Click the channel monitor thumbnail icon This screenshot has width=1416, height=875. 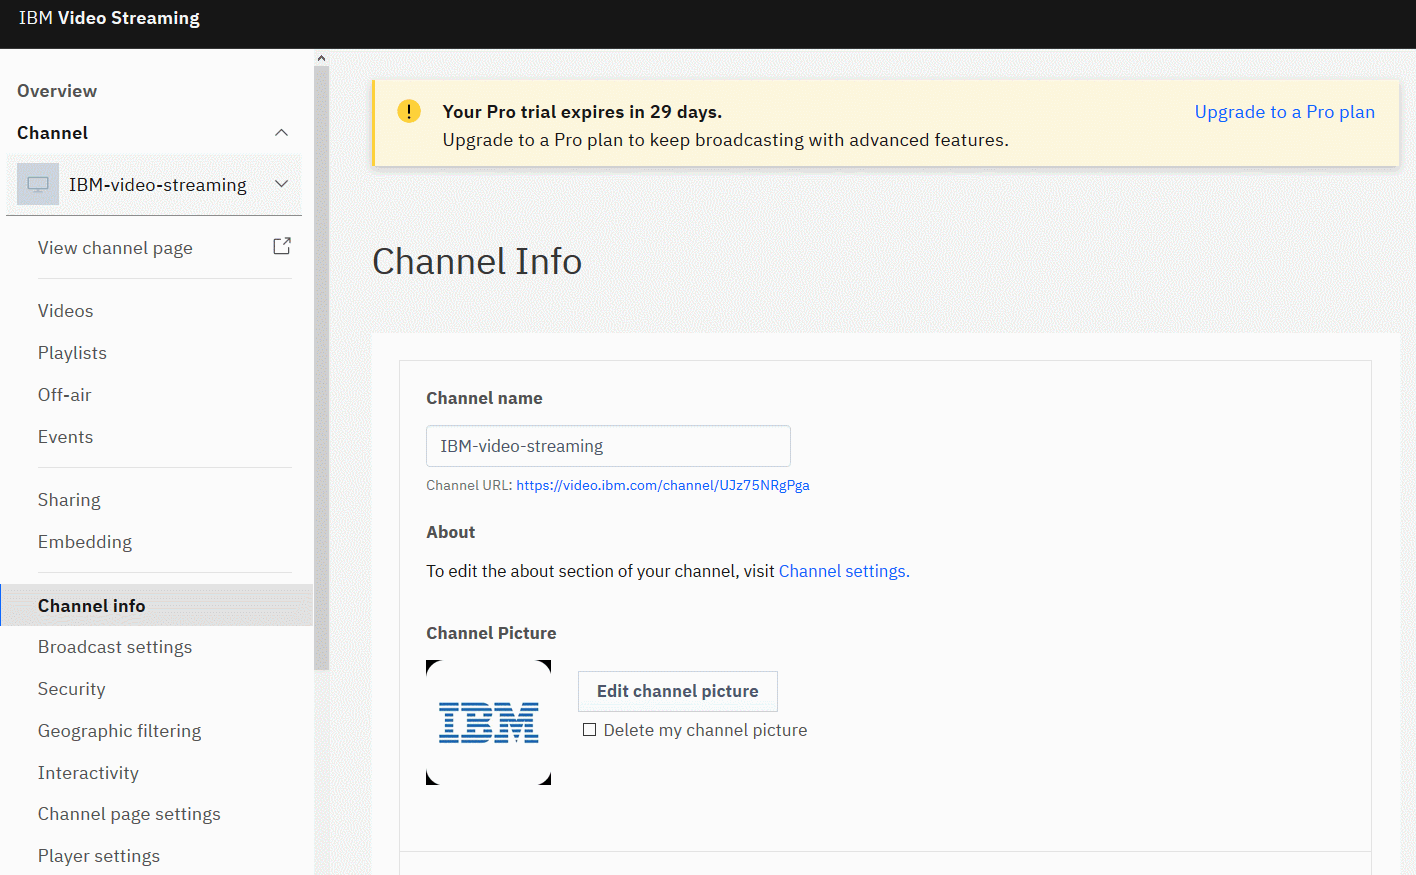click(38, 184)
